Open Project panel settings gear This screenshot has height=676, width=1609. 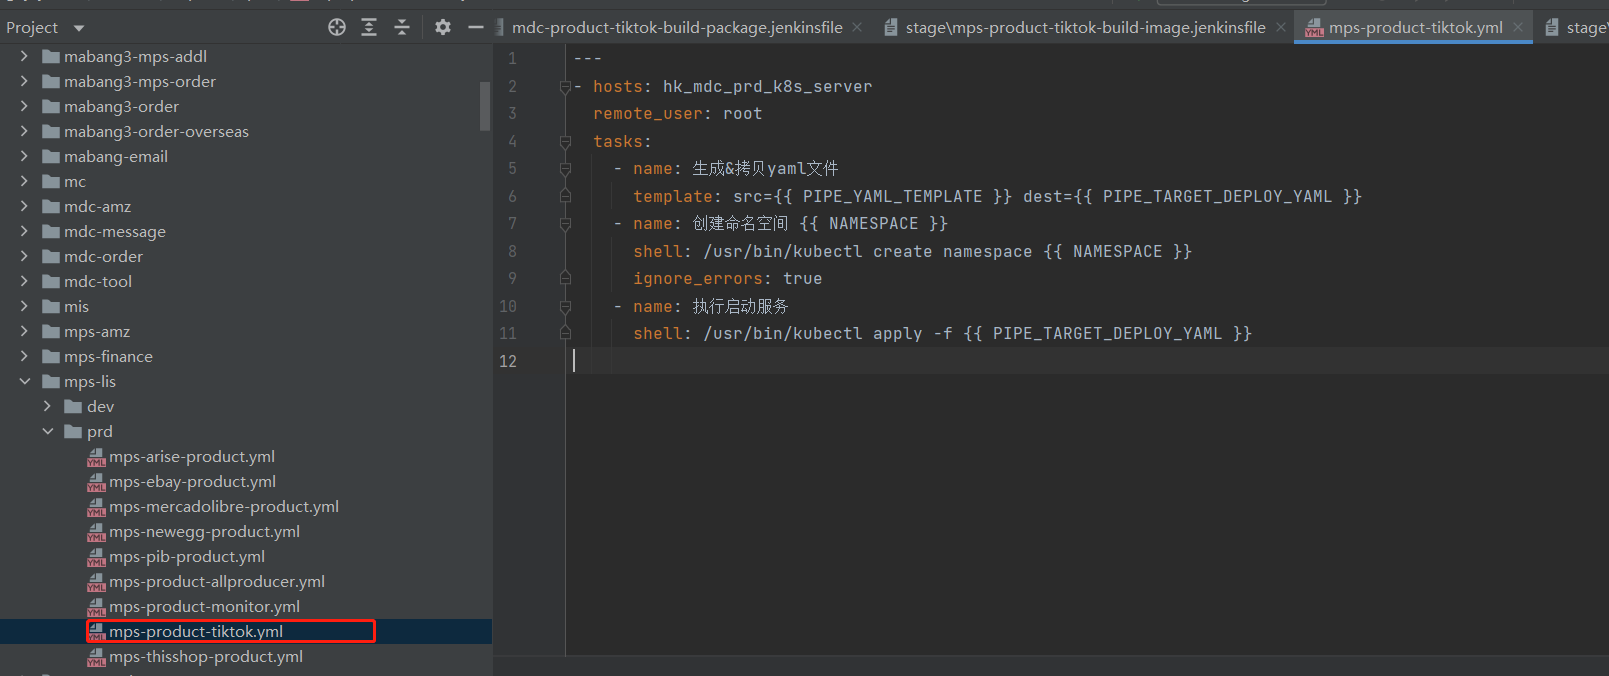click(x=443, y=28)
